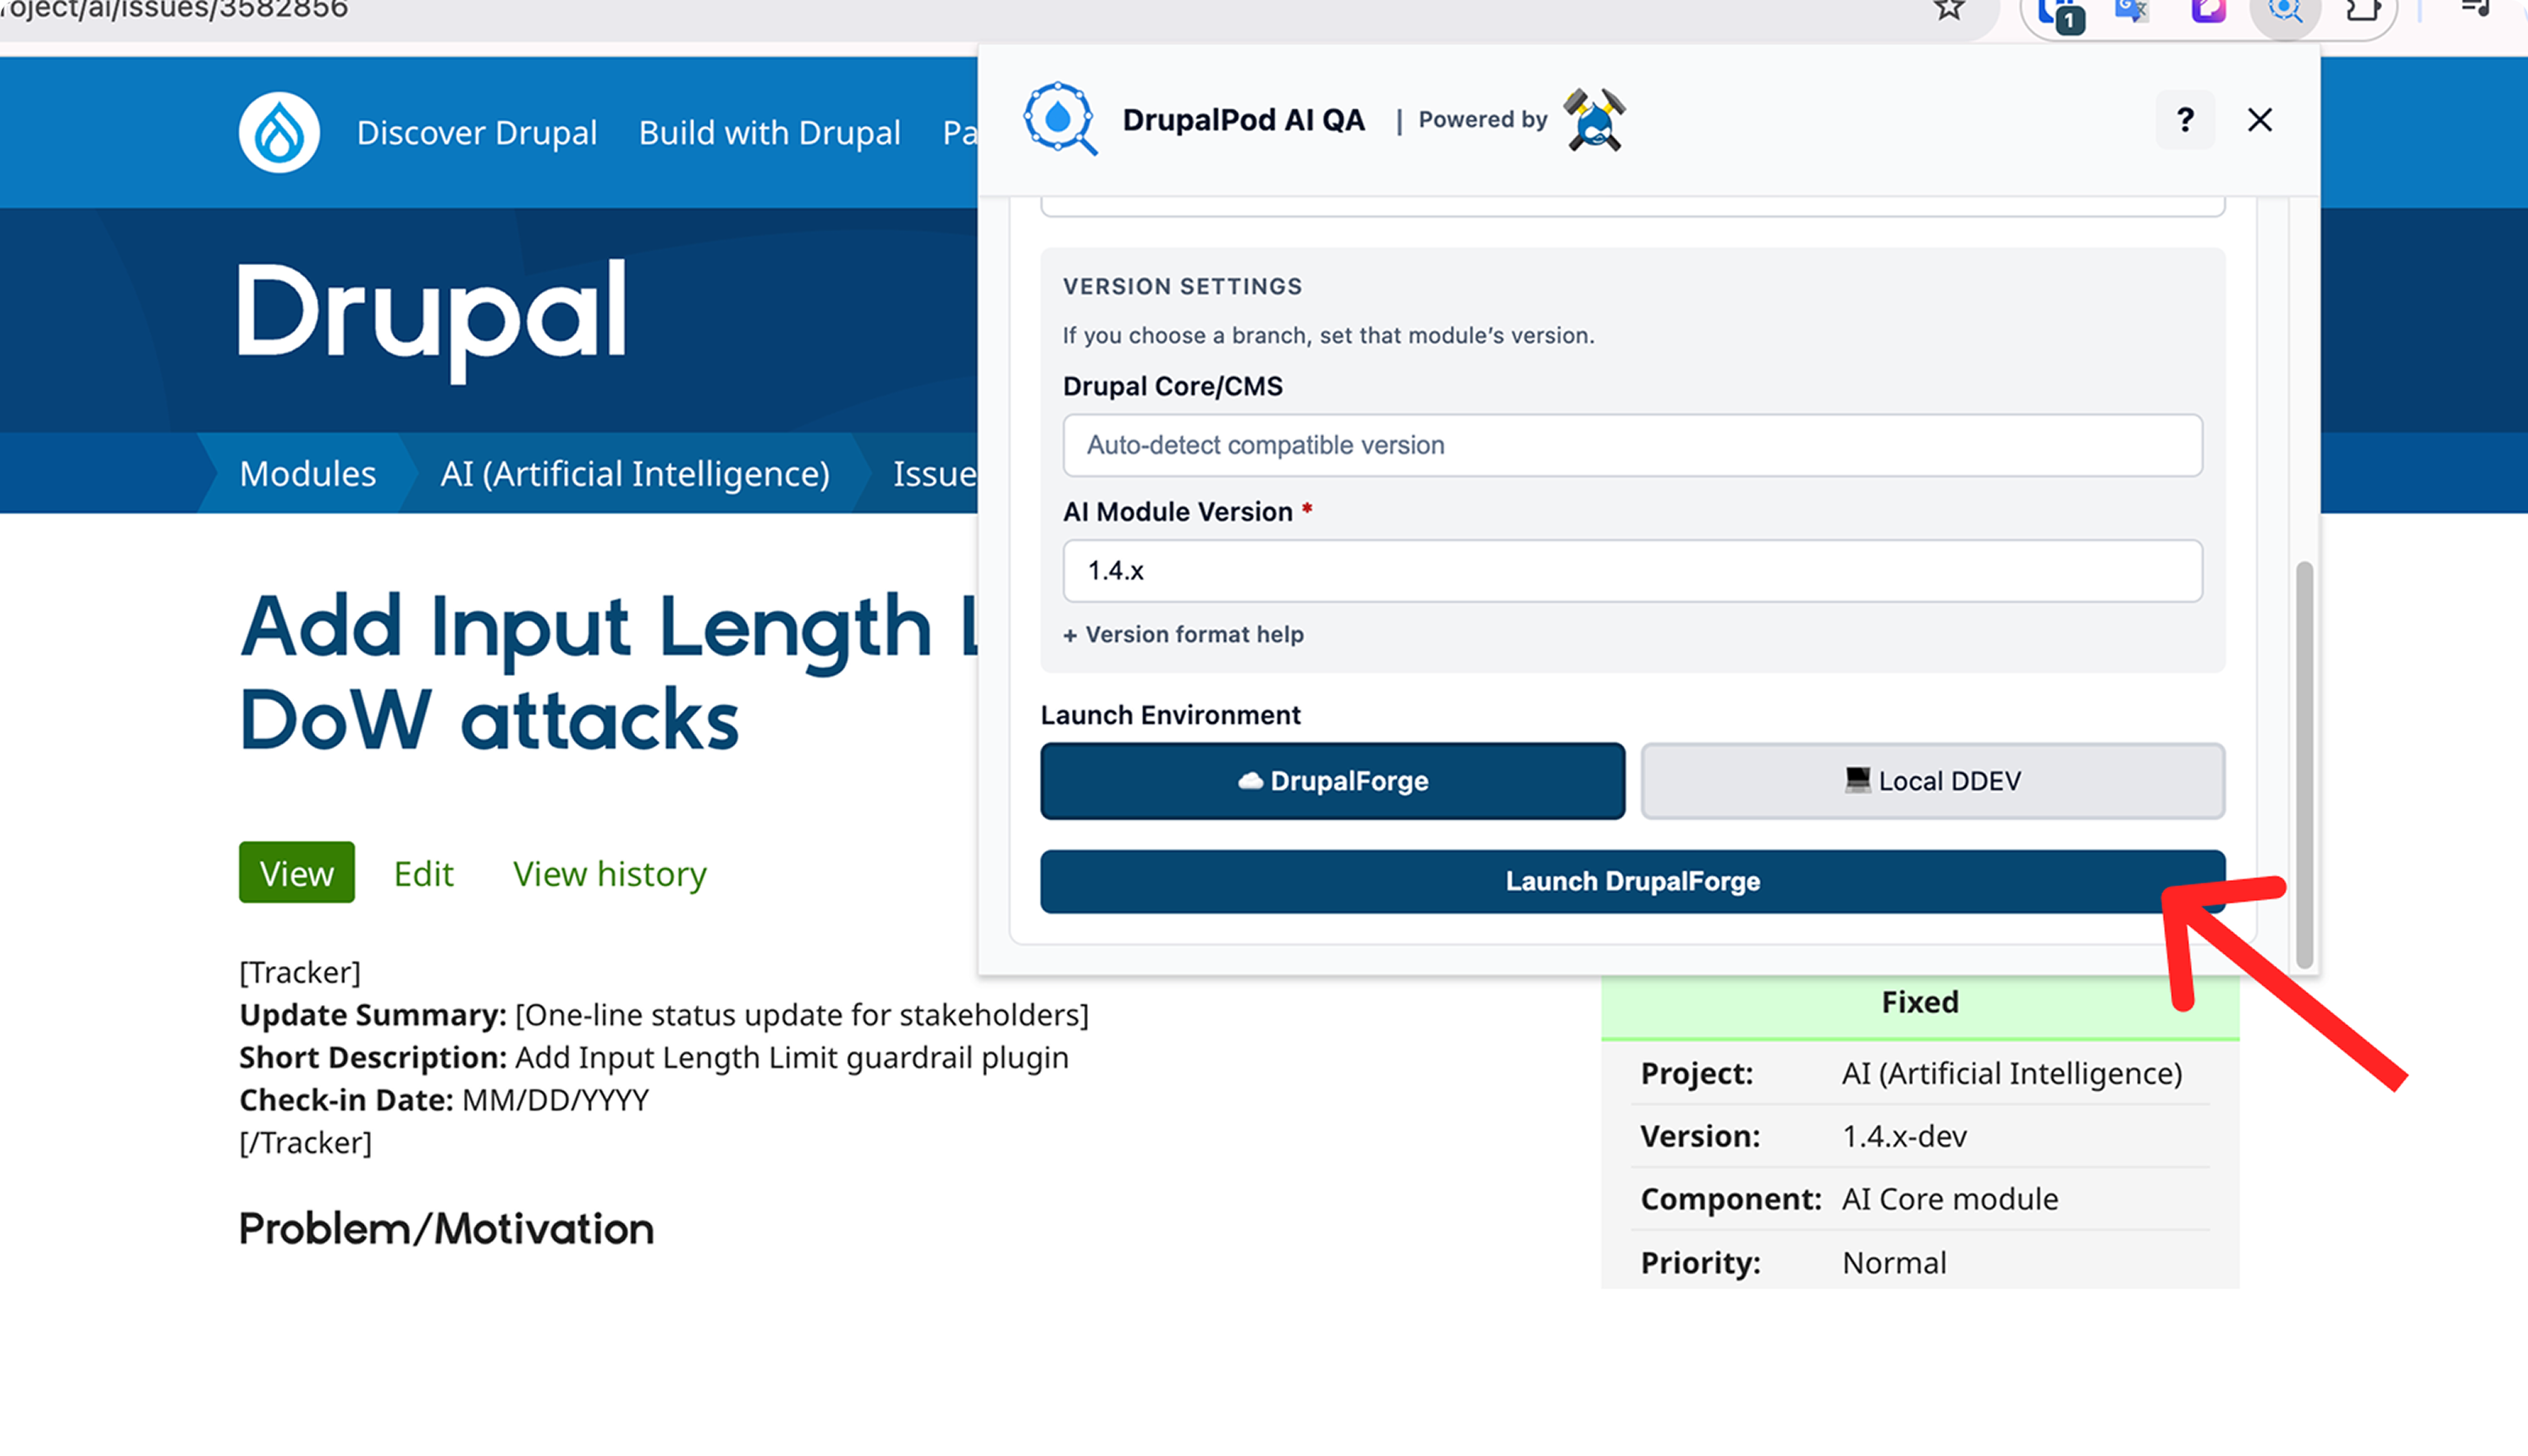
Task: Click the DrupalPod AI QA extension toolbar icon
Action: [x=2285, y=10]
